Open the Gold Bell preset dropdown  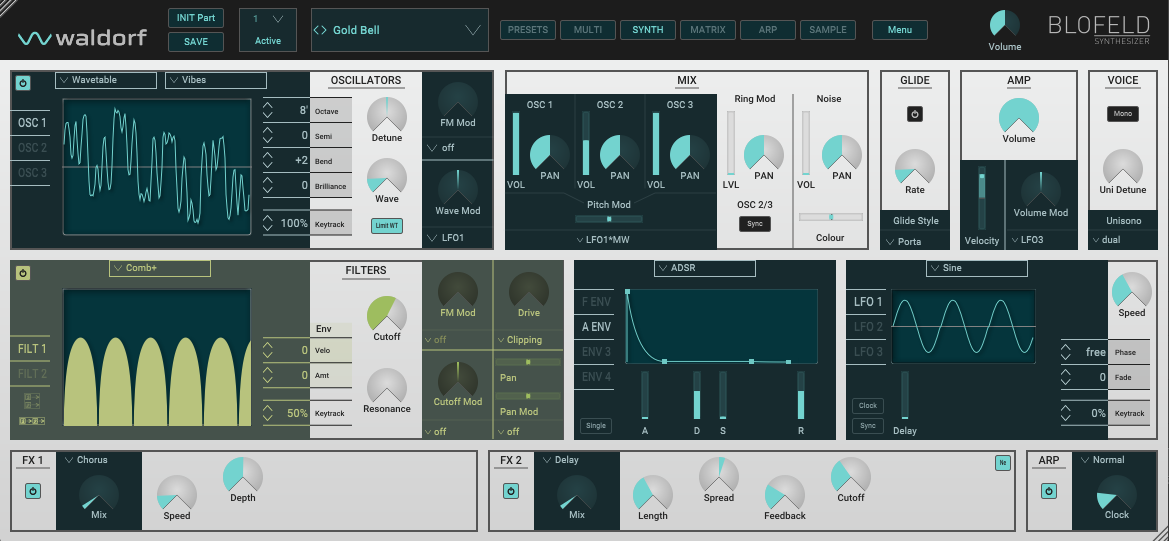click(399, 30)
